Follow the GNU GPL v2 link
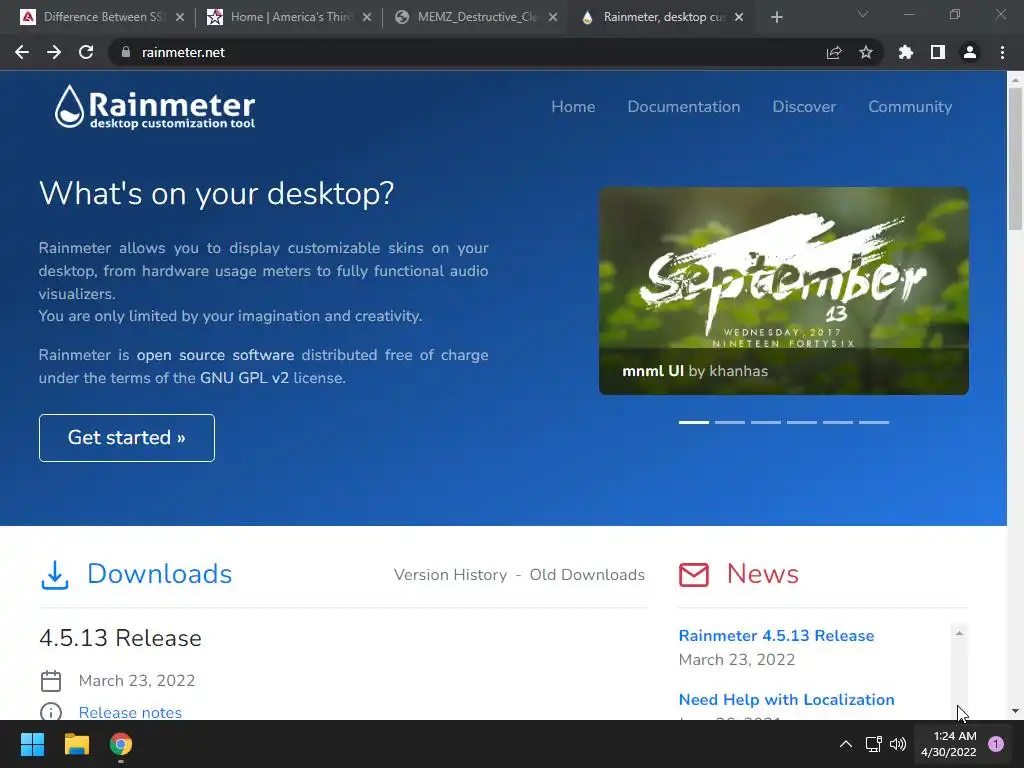Image resolution: width=1024 pixels, height=768 pixels. [244, 377]
